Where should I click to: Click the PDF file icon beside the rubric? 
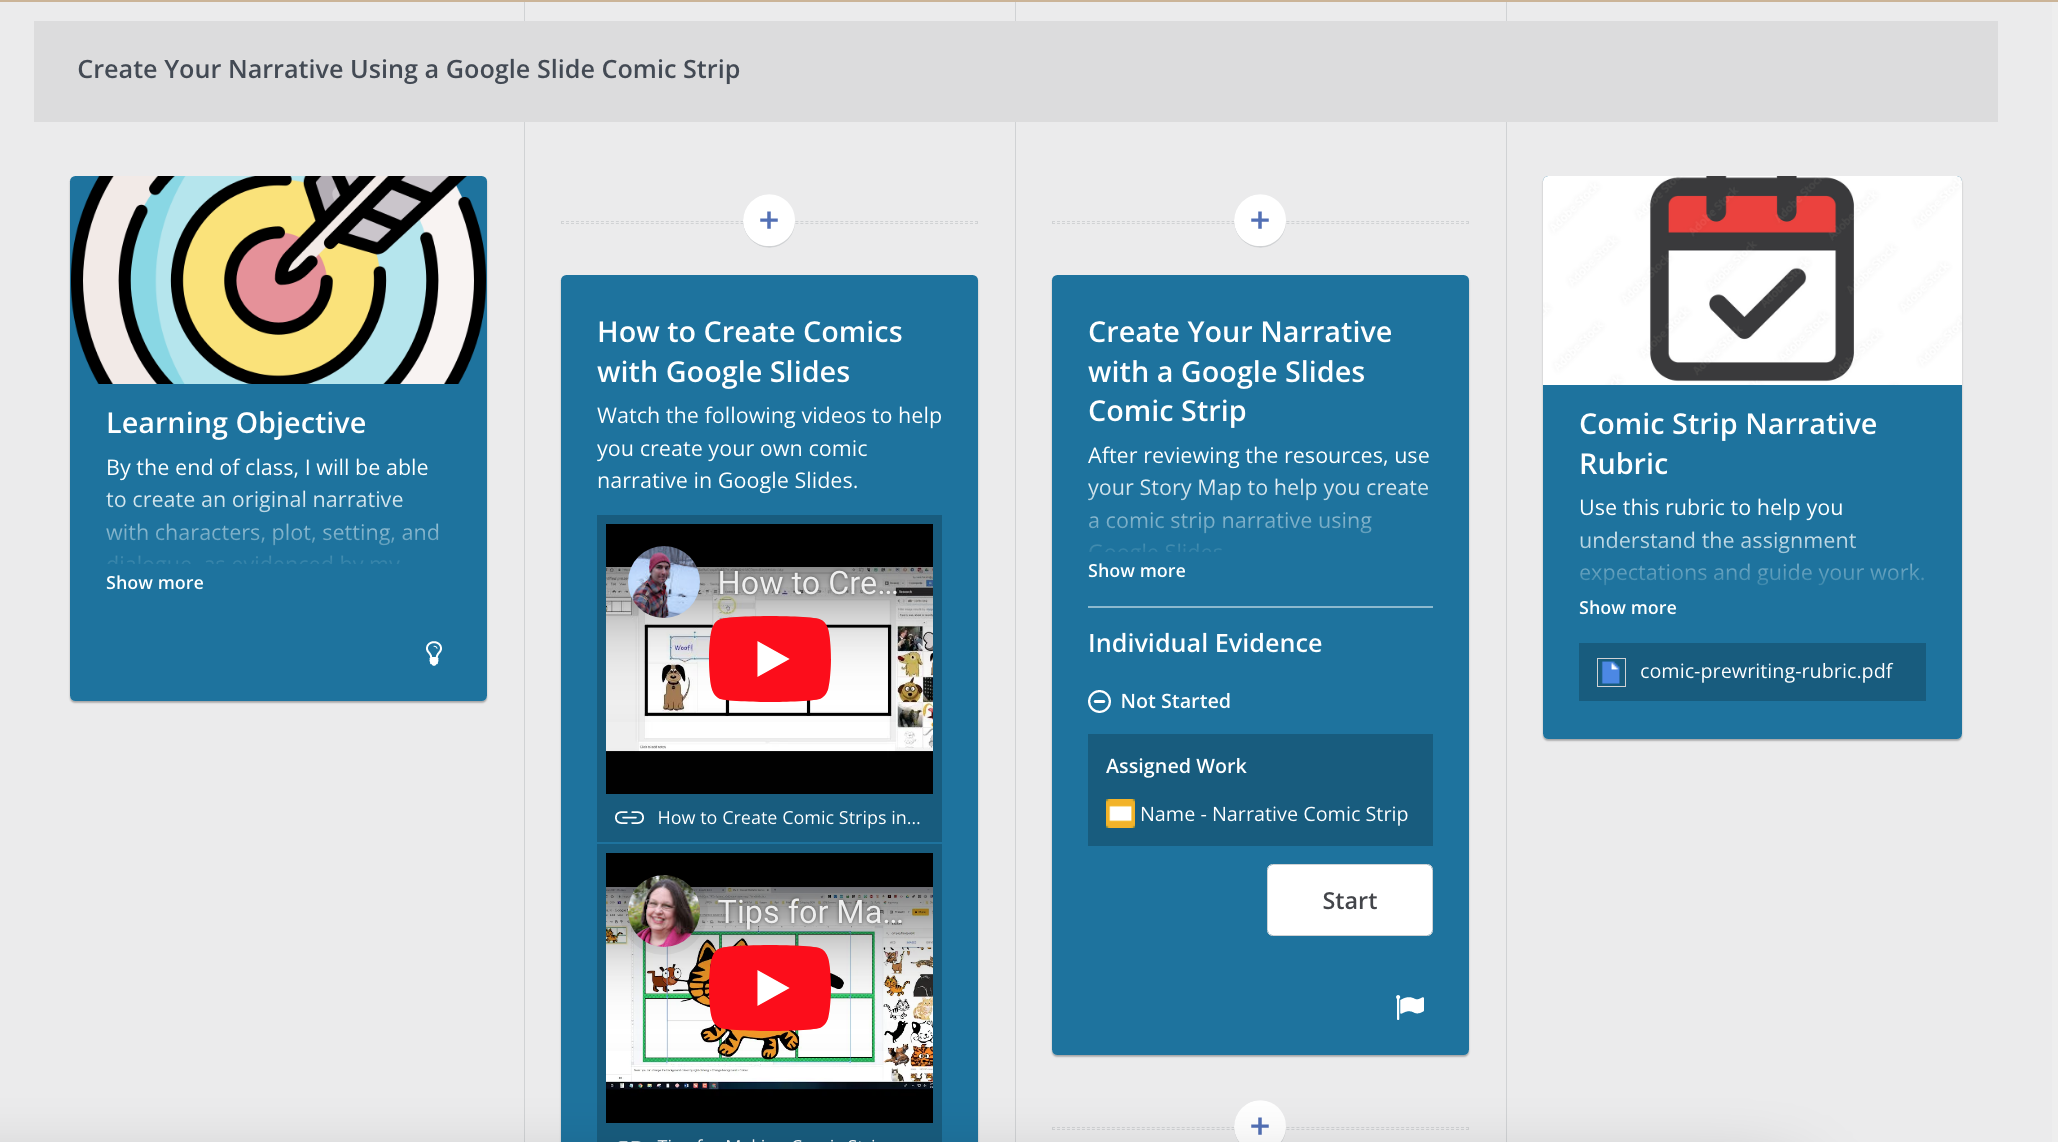click(1610, 672)
